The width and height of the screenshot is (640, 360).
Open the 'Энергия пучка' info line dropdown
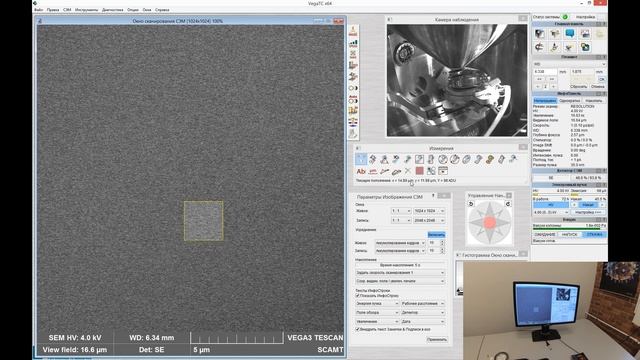tap(377, 304)
